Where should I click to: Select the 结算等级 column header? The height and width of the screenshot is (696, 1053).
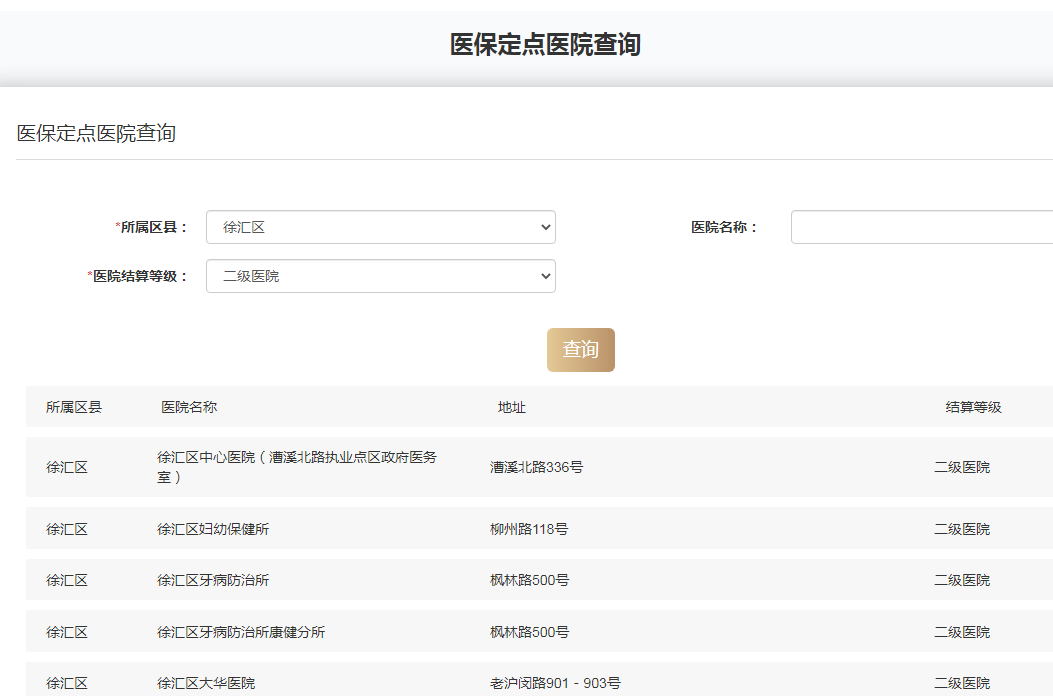pyautogui.click(x=973, y=407)
